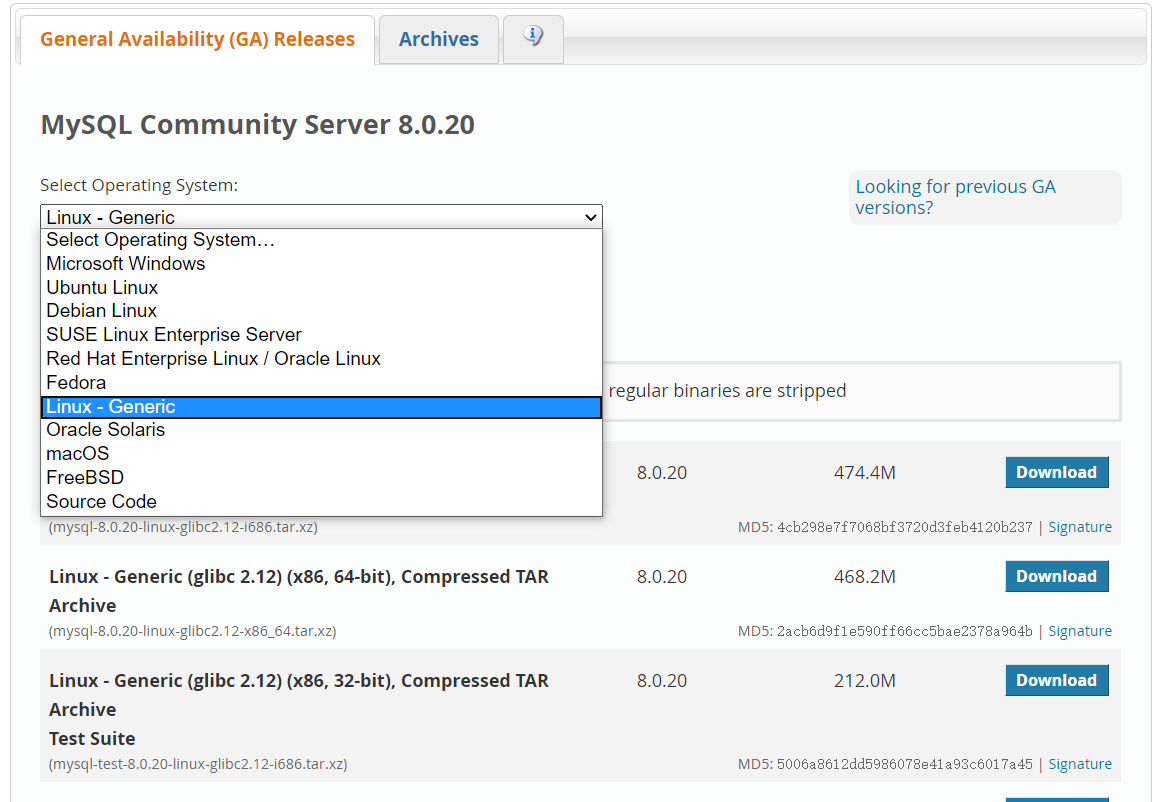Screen dimensions: 1162x802
Task: Open the information icon tab
Action: click(533, 38)
